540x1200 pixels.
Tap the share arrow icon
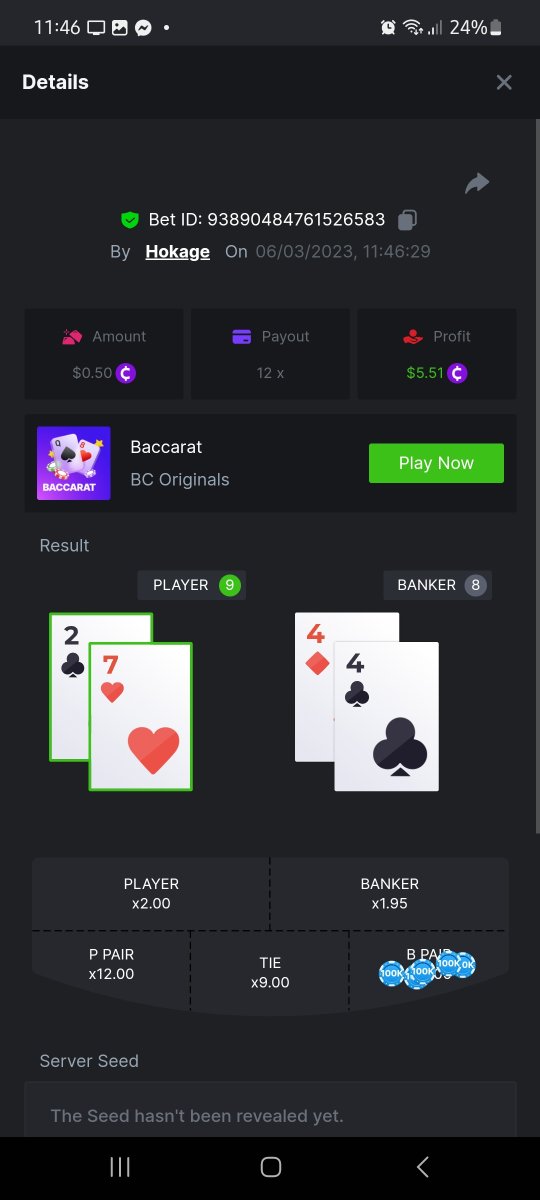pos(477,183)
